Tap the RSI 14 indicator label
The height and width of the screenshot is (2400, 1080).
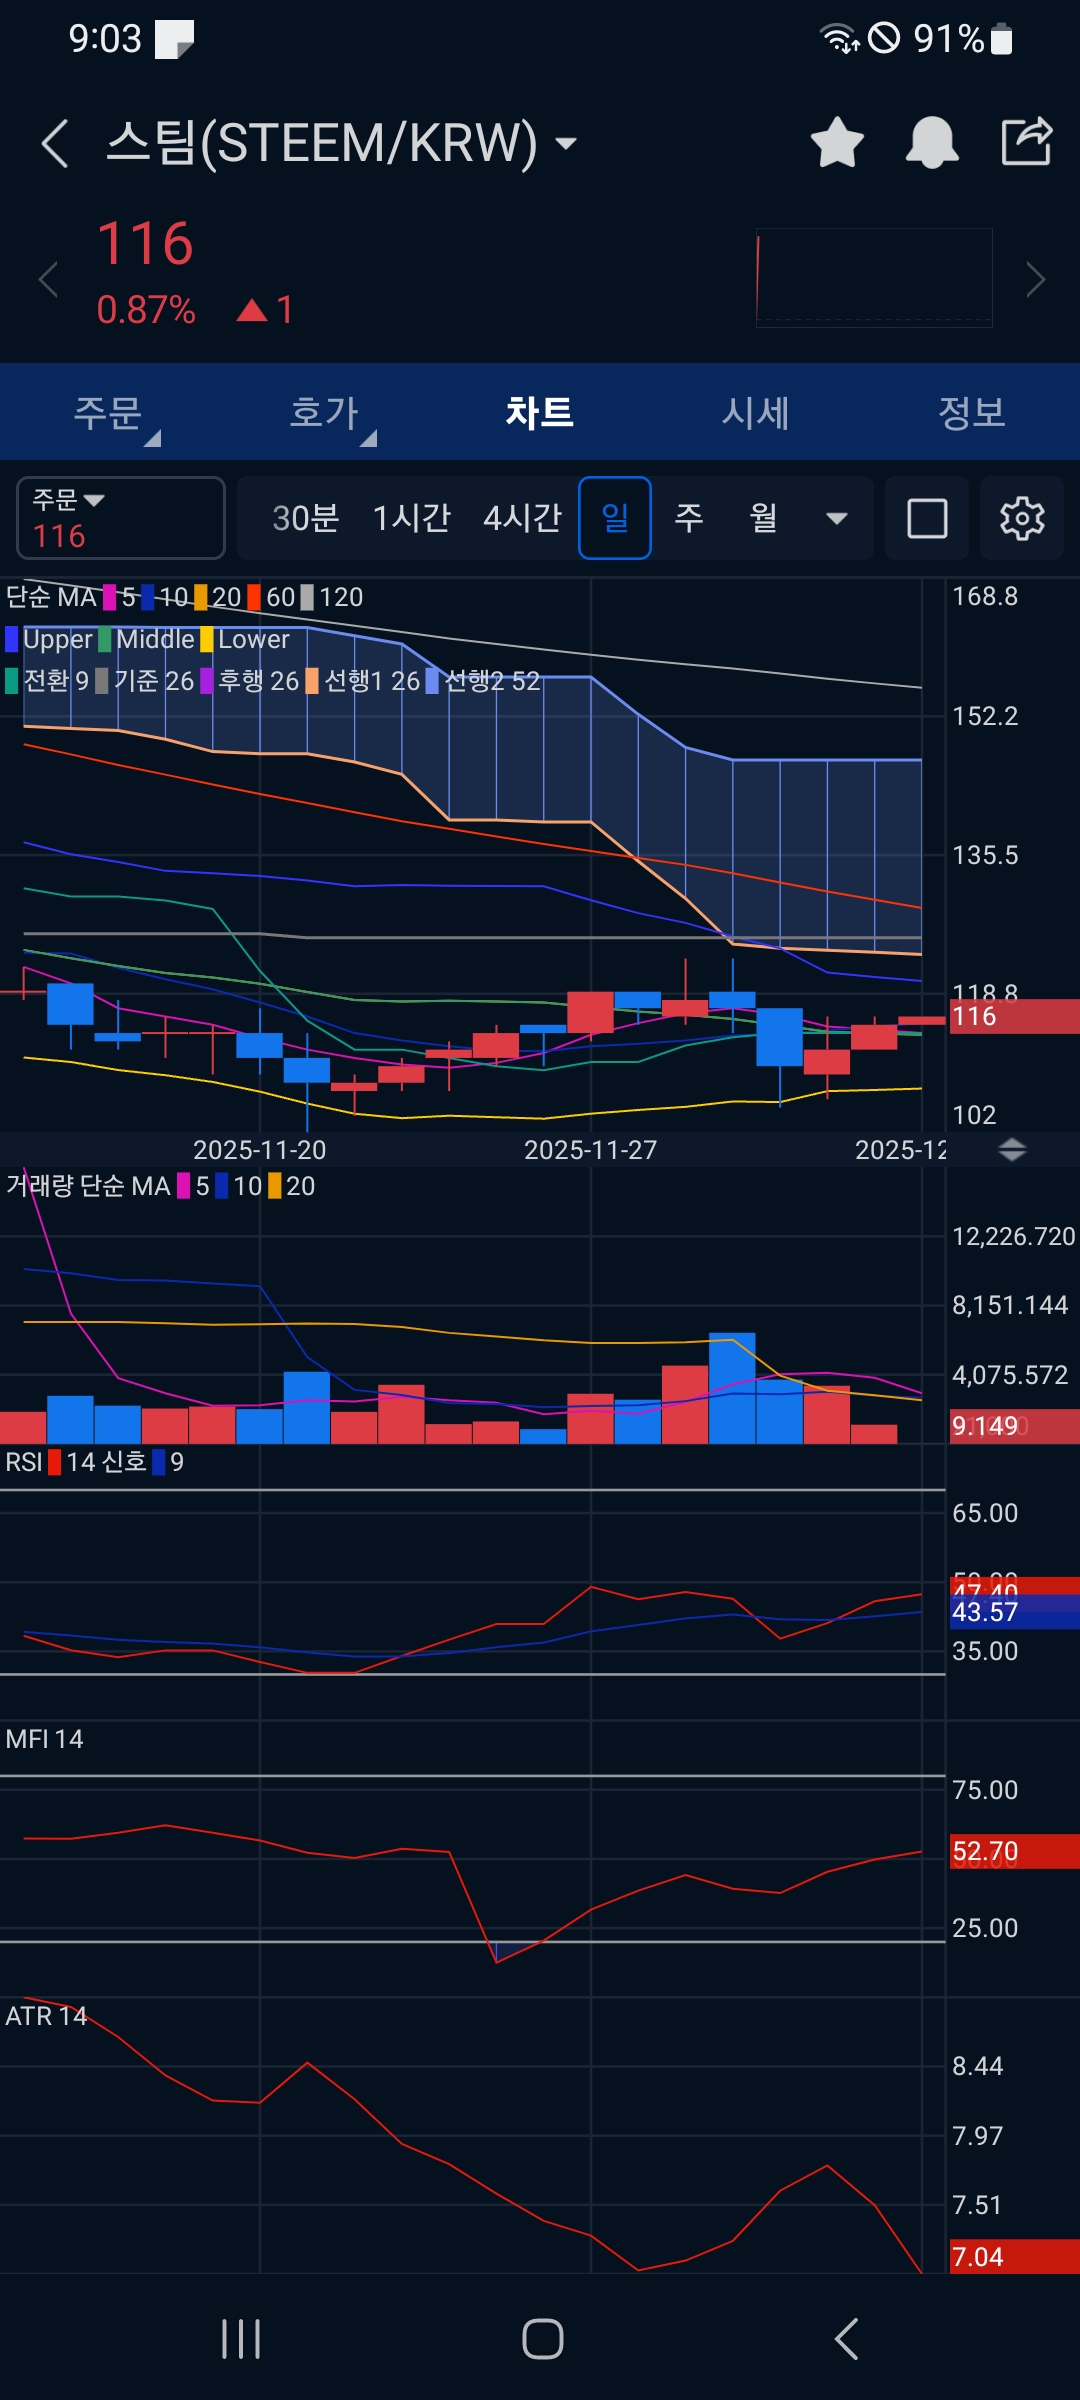tap(52, 1462)
